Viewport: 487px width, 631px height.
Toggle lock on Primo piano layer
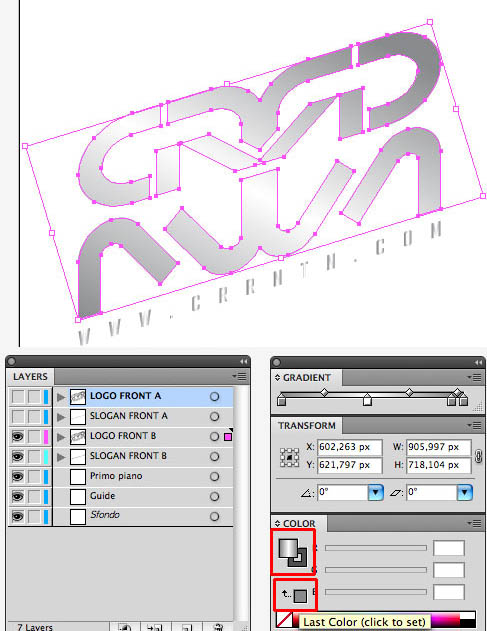[34, 476]
